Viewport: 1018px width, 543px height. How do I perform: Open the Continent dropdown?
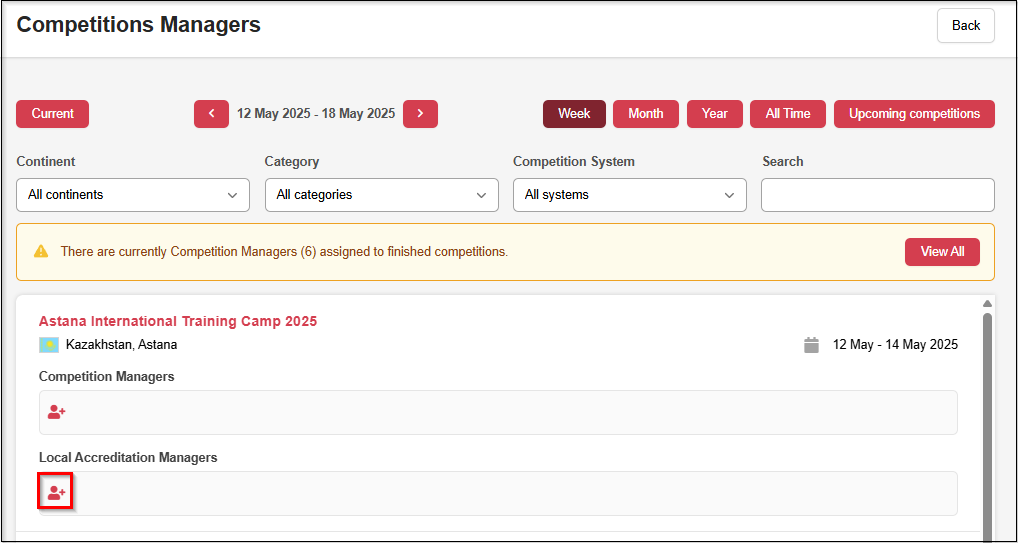(133, 195)
